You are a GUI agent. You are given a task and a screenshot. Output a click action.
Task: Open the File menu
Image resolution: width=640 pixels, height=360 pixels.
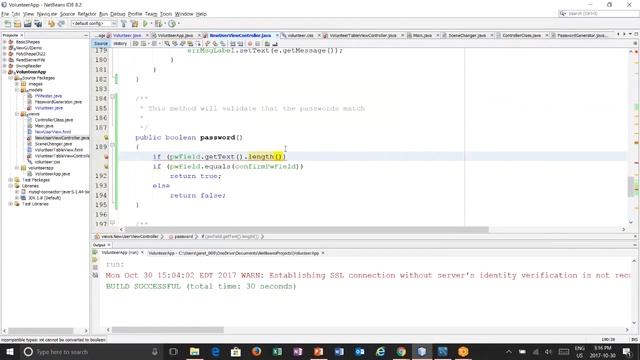pos(4,14)
